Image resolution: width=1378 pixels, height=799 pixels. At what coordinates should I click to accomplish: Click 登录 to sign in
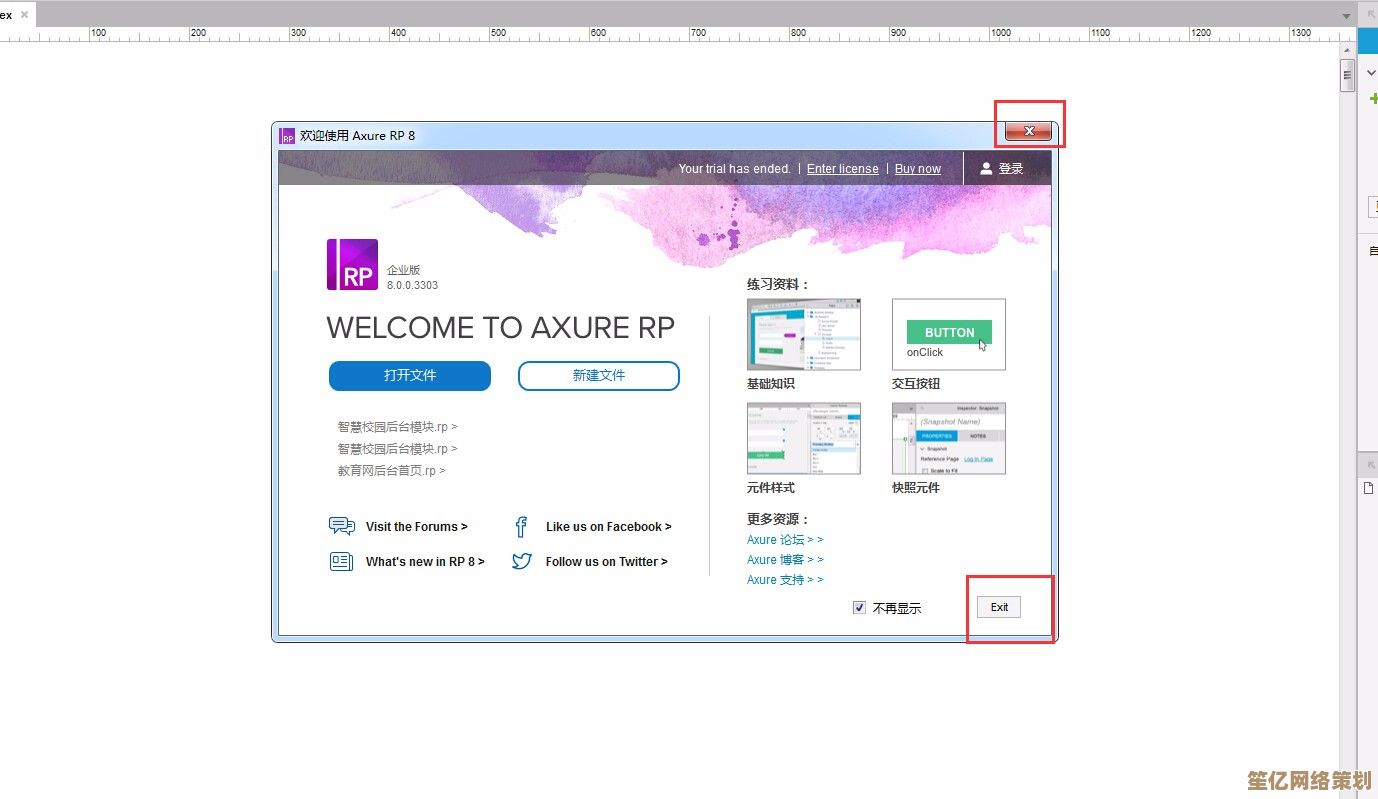(x=1011, y=169)
